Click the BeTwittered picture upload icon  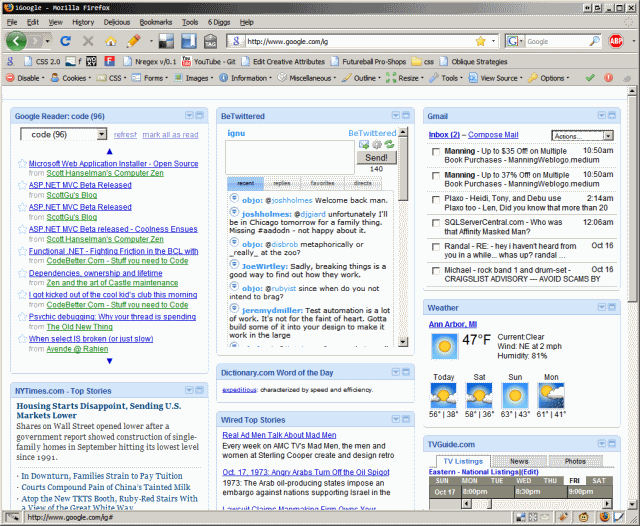point(364,144)
